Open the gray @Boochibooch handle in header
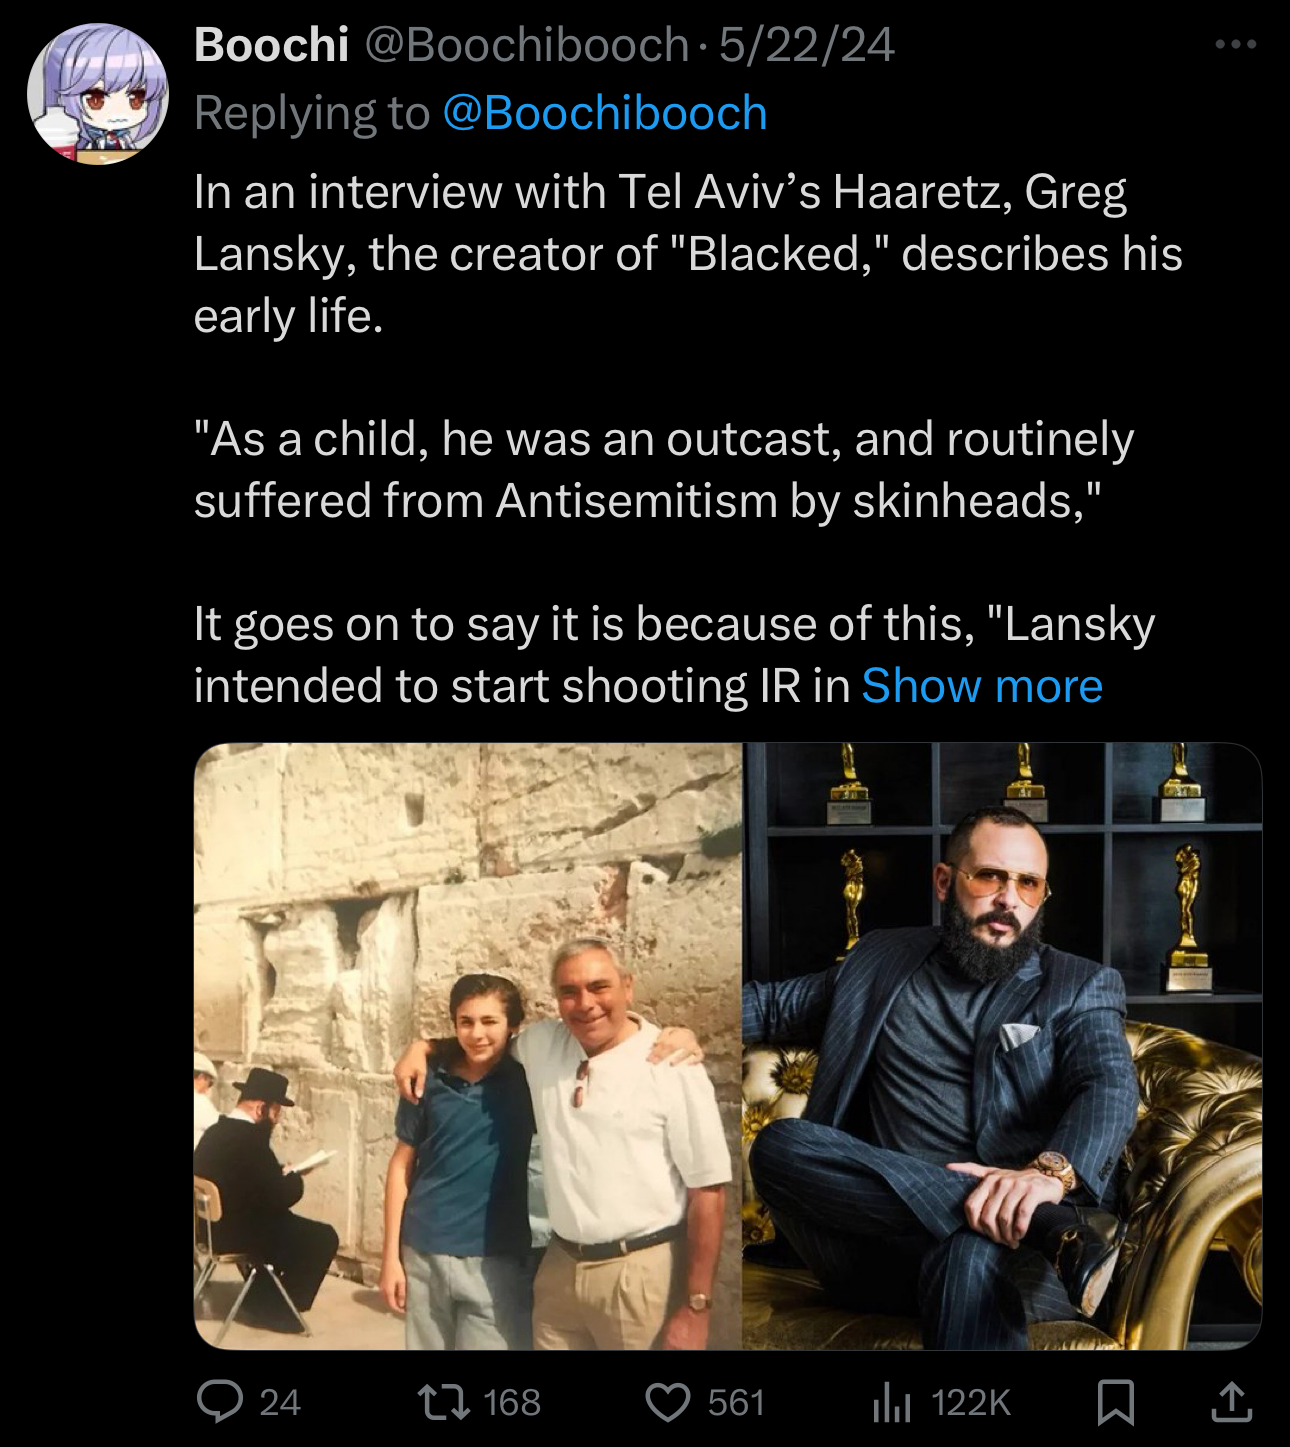Image resolution: width=1290 pixels, height=1447 pixels. point(526,45)
